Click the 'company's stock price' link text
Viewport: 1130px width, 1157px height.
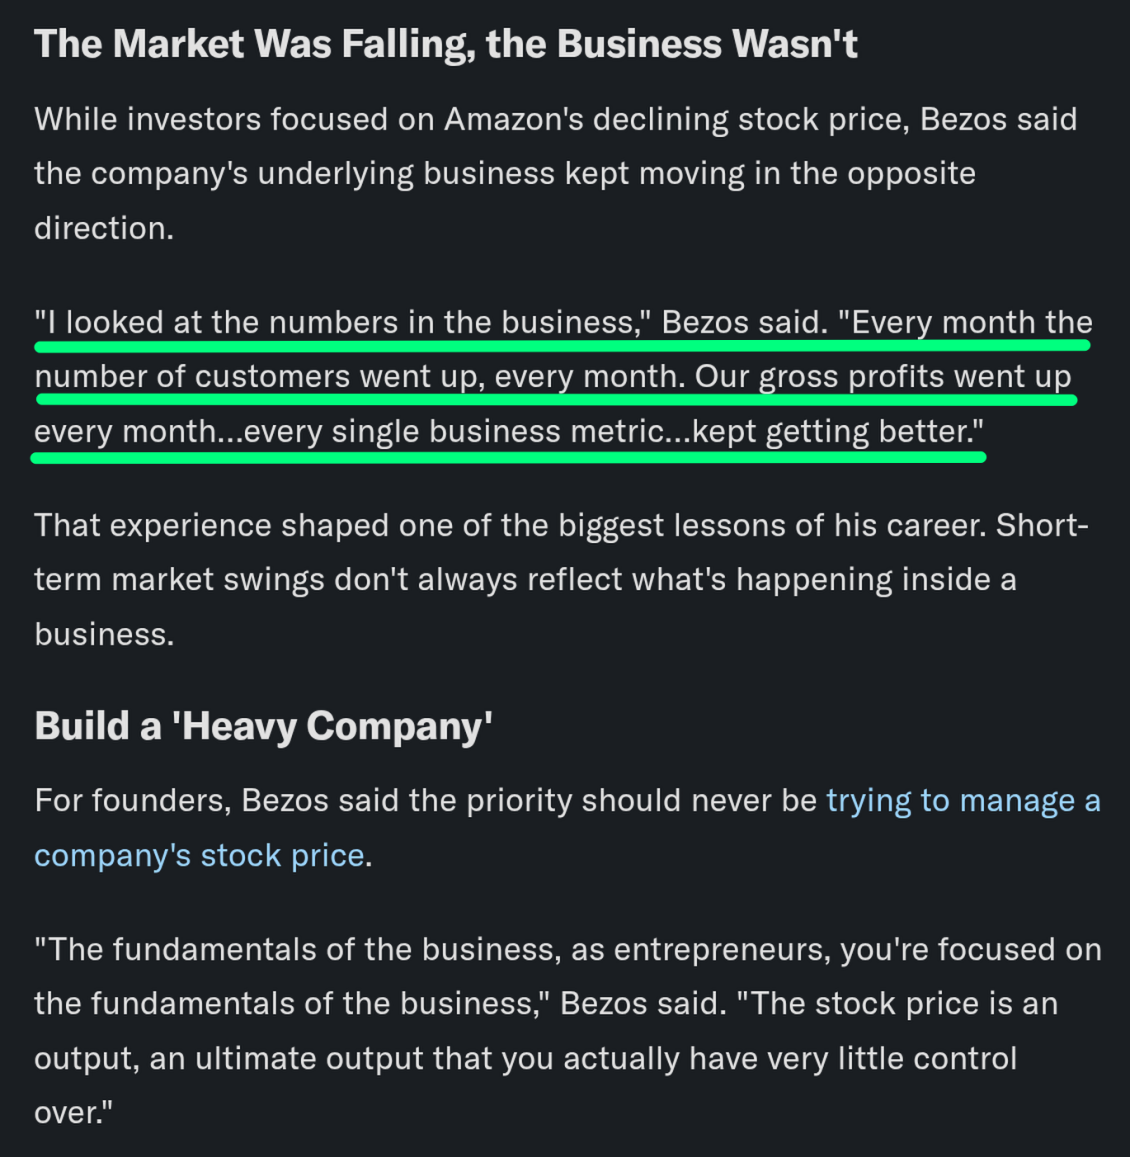pyautogui.click(x=199, y=856)
